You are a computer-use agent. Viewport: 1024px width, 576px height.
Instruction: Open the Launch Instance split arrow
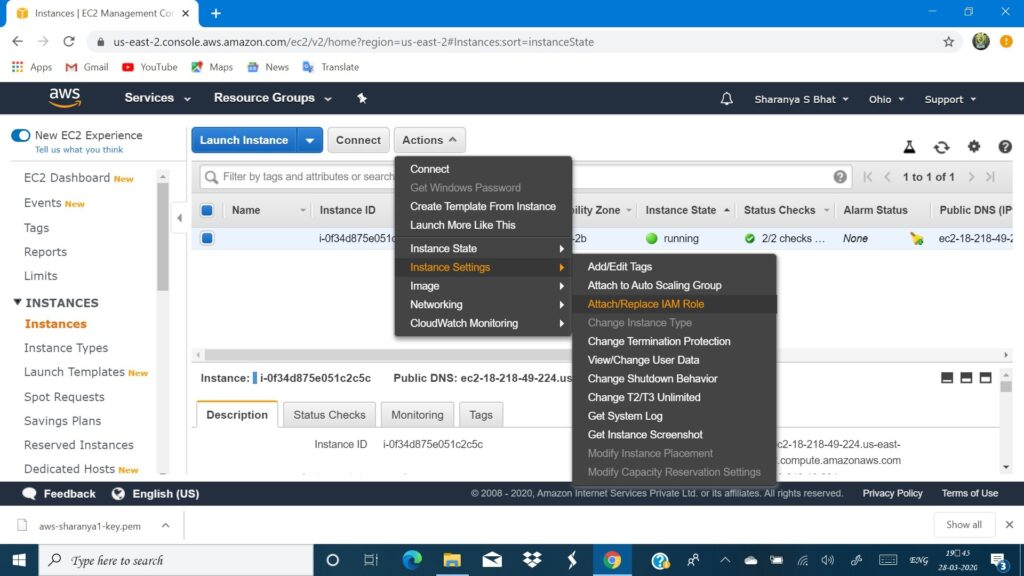pos(310,140)
